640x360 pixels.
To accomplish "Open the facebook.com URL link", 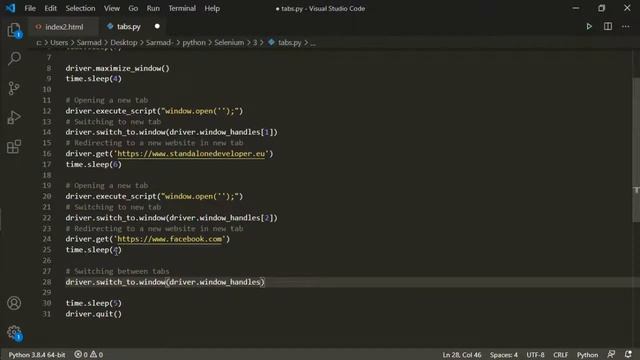I will click(x=169, y=239).
